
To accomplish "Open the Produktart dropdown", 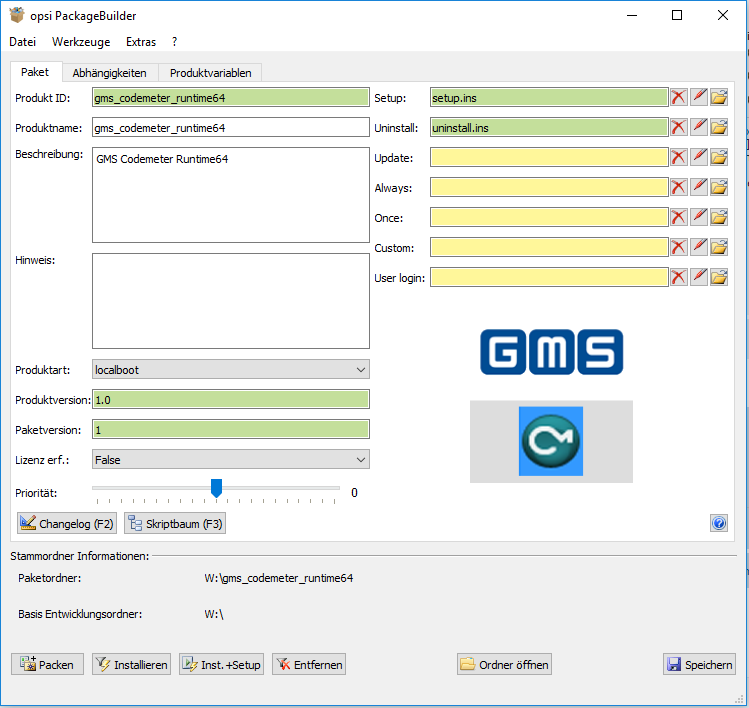I will (231, 369).
